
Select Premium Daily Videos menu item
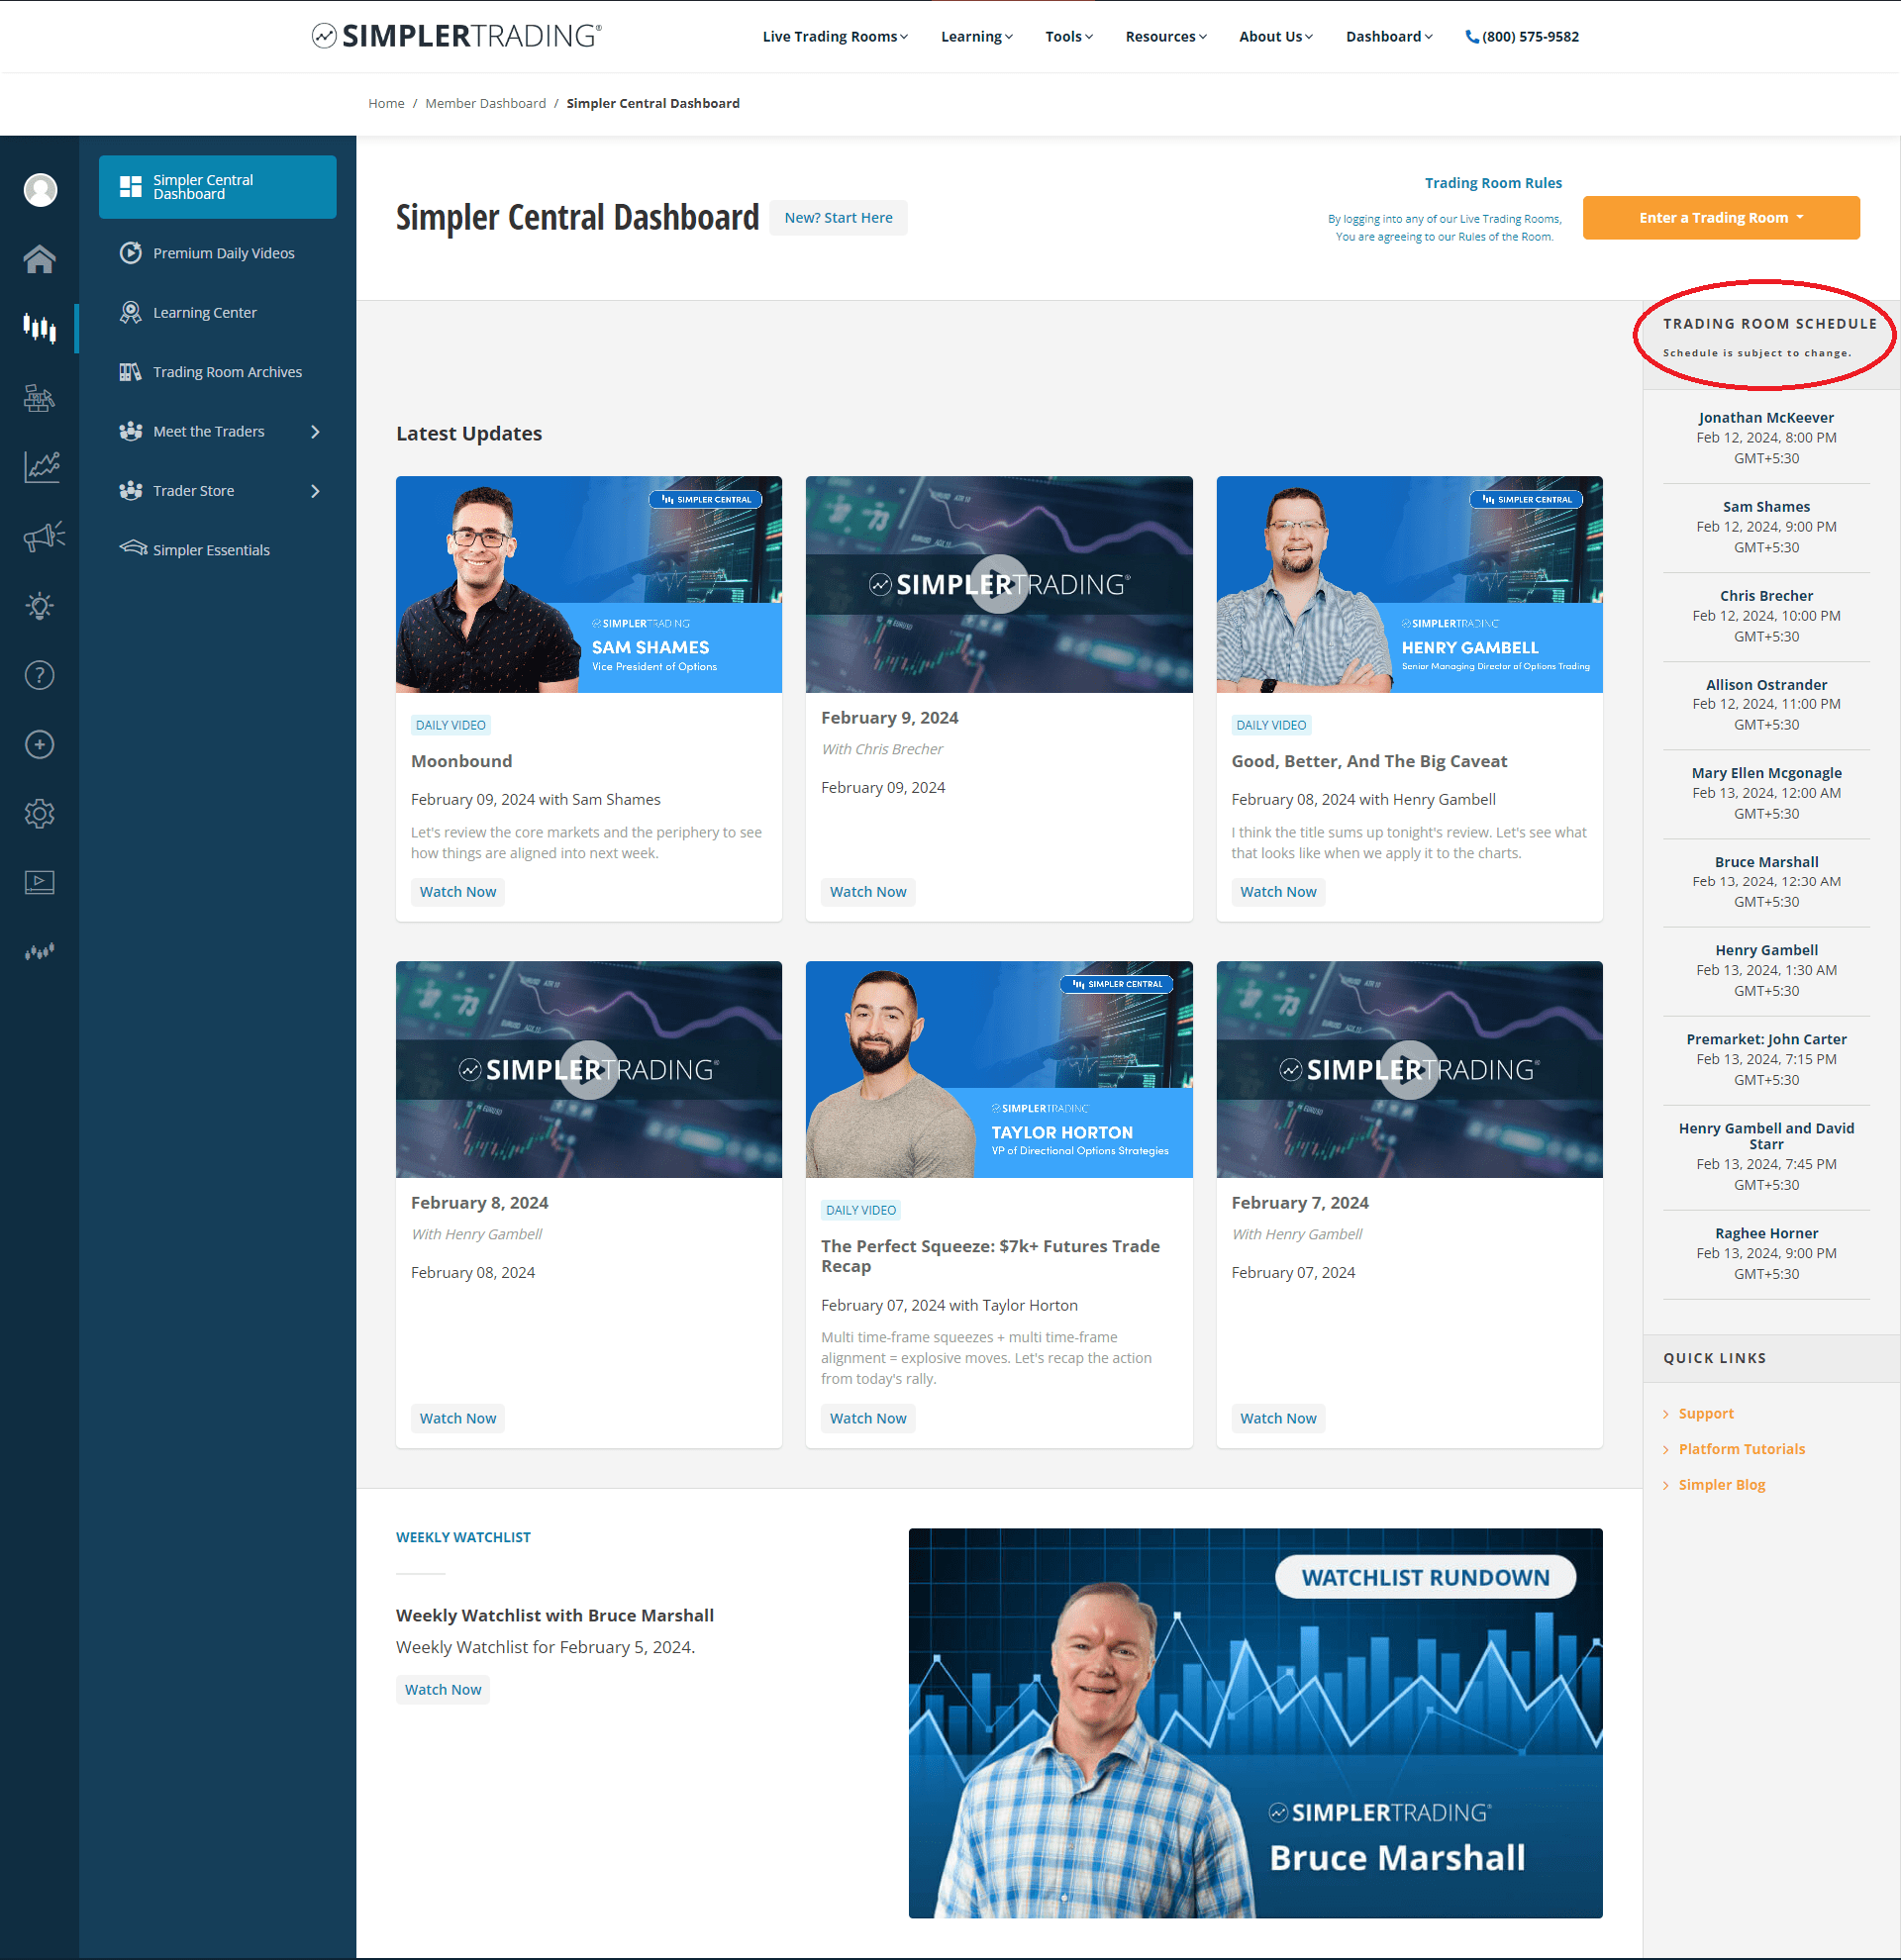[x=223, y=253]
